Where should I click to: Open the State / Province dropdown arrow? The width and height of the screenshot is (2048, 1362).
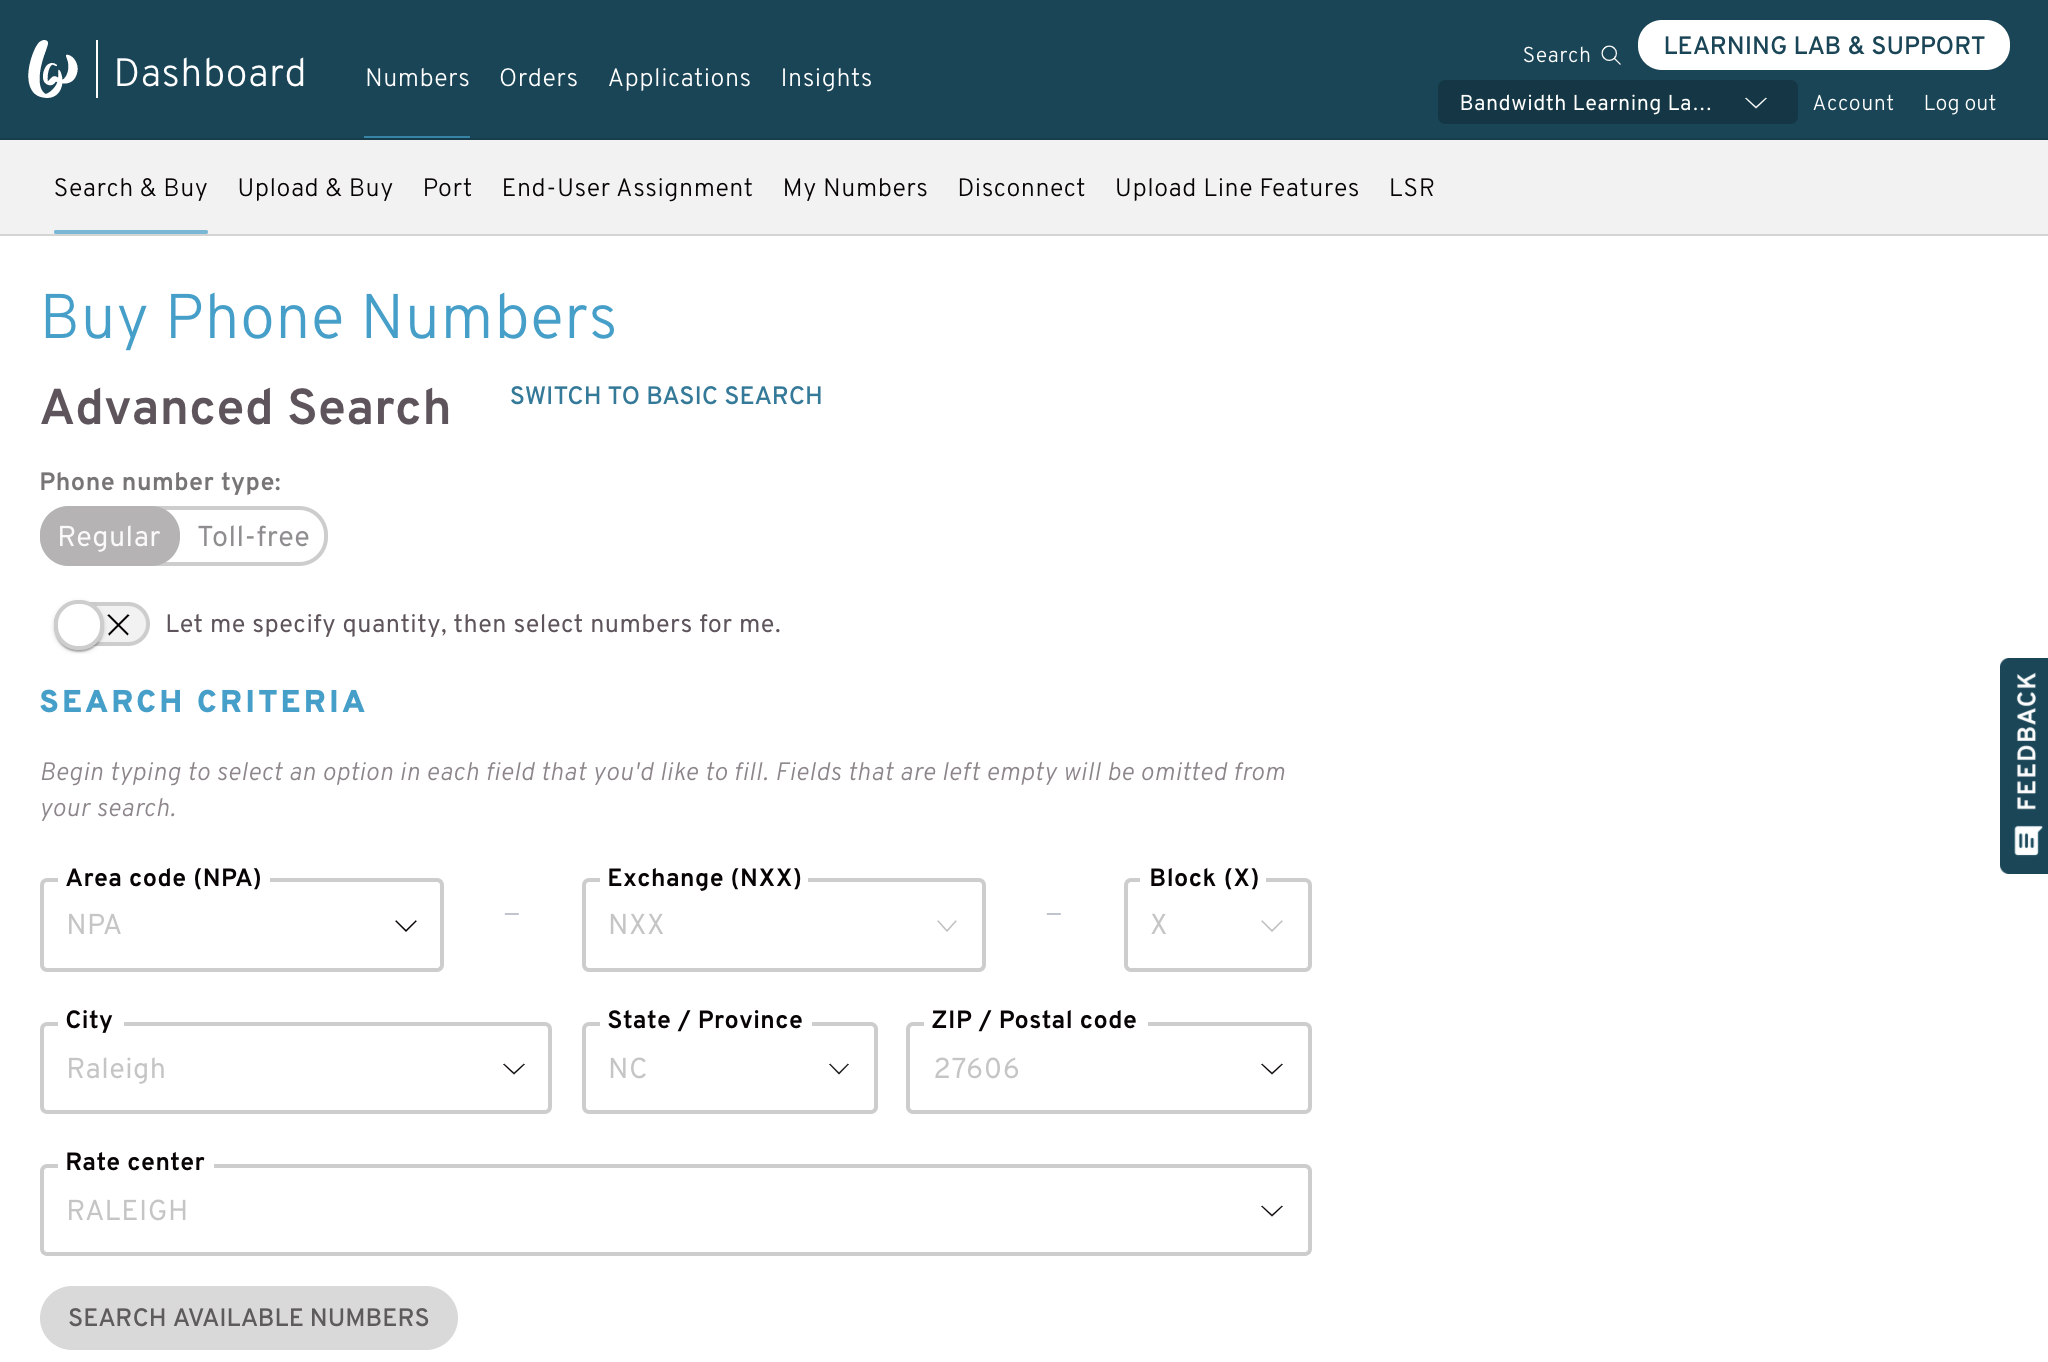[x=839, y=1069]
